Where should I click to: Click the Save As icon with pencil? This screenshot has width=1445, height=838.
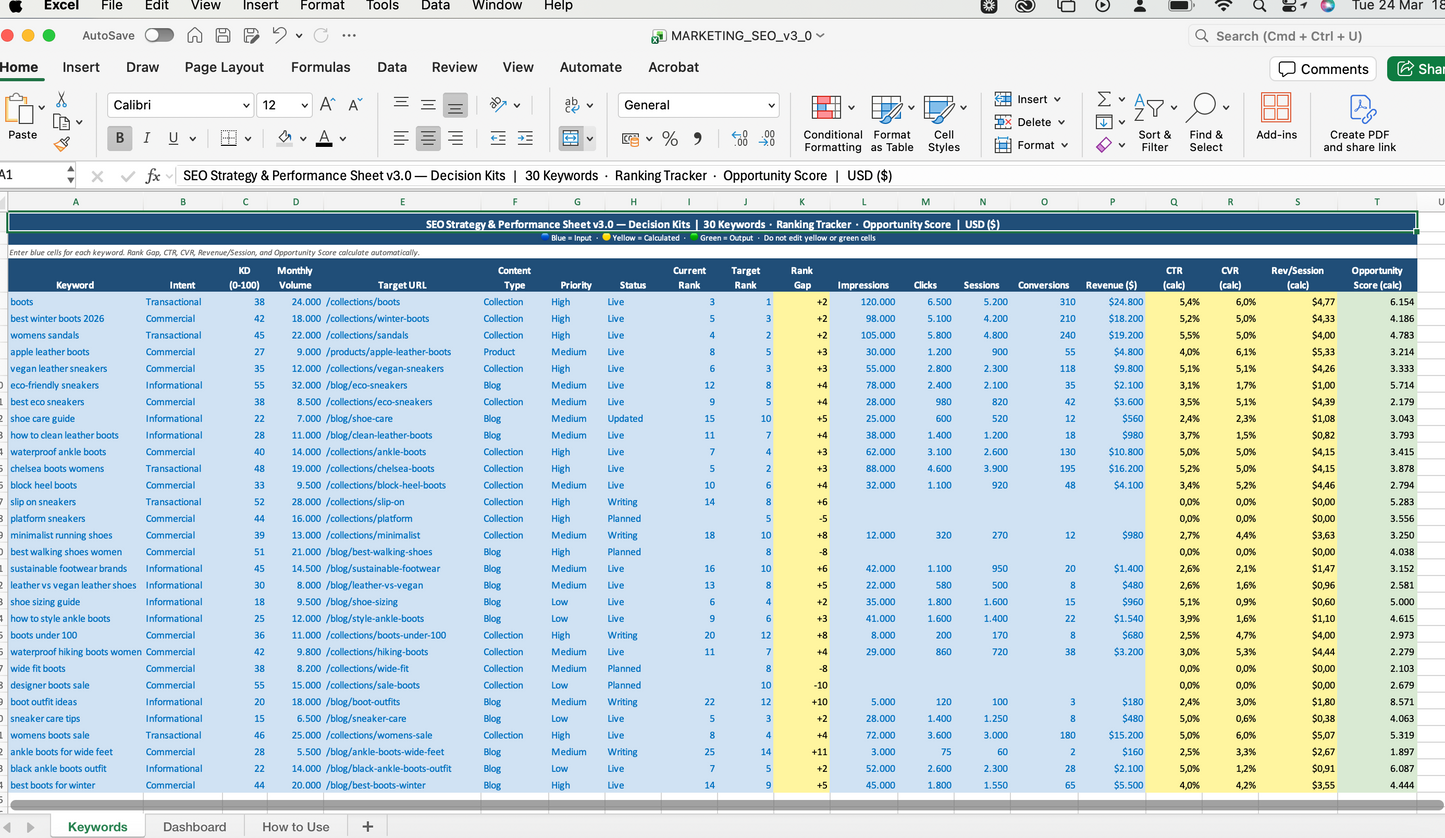click(x=251, y=35)
